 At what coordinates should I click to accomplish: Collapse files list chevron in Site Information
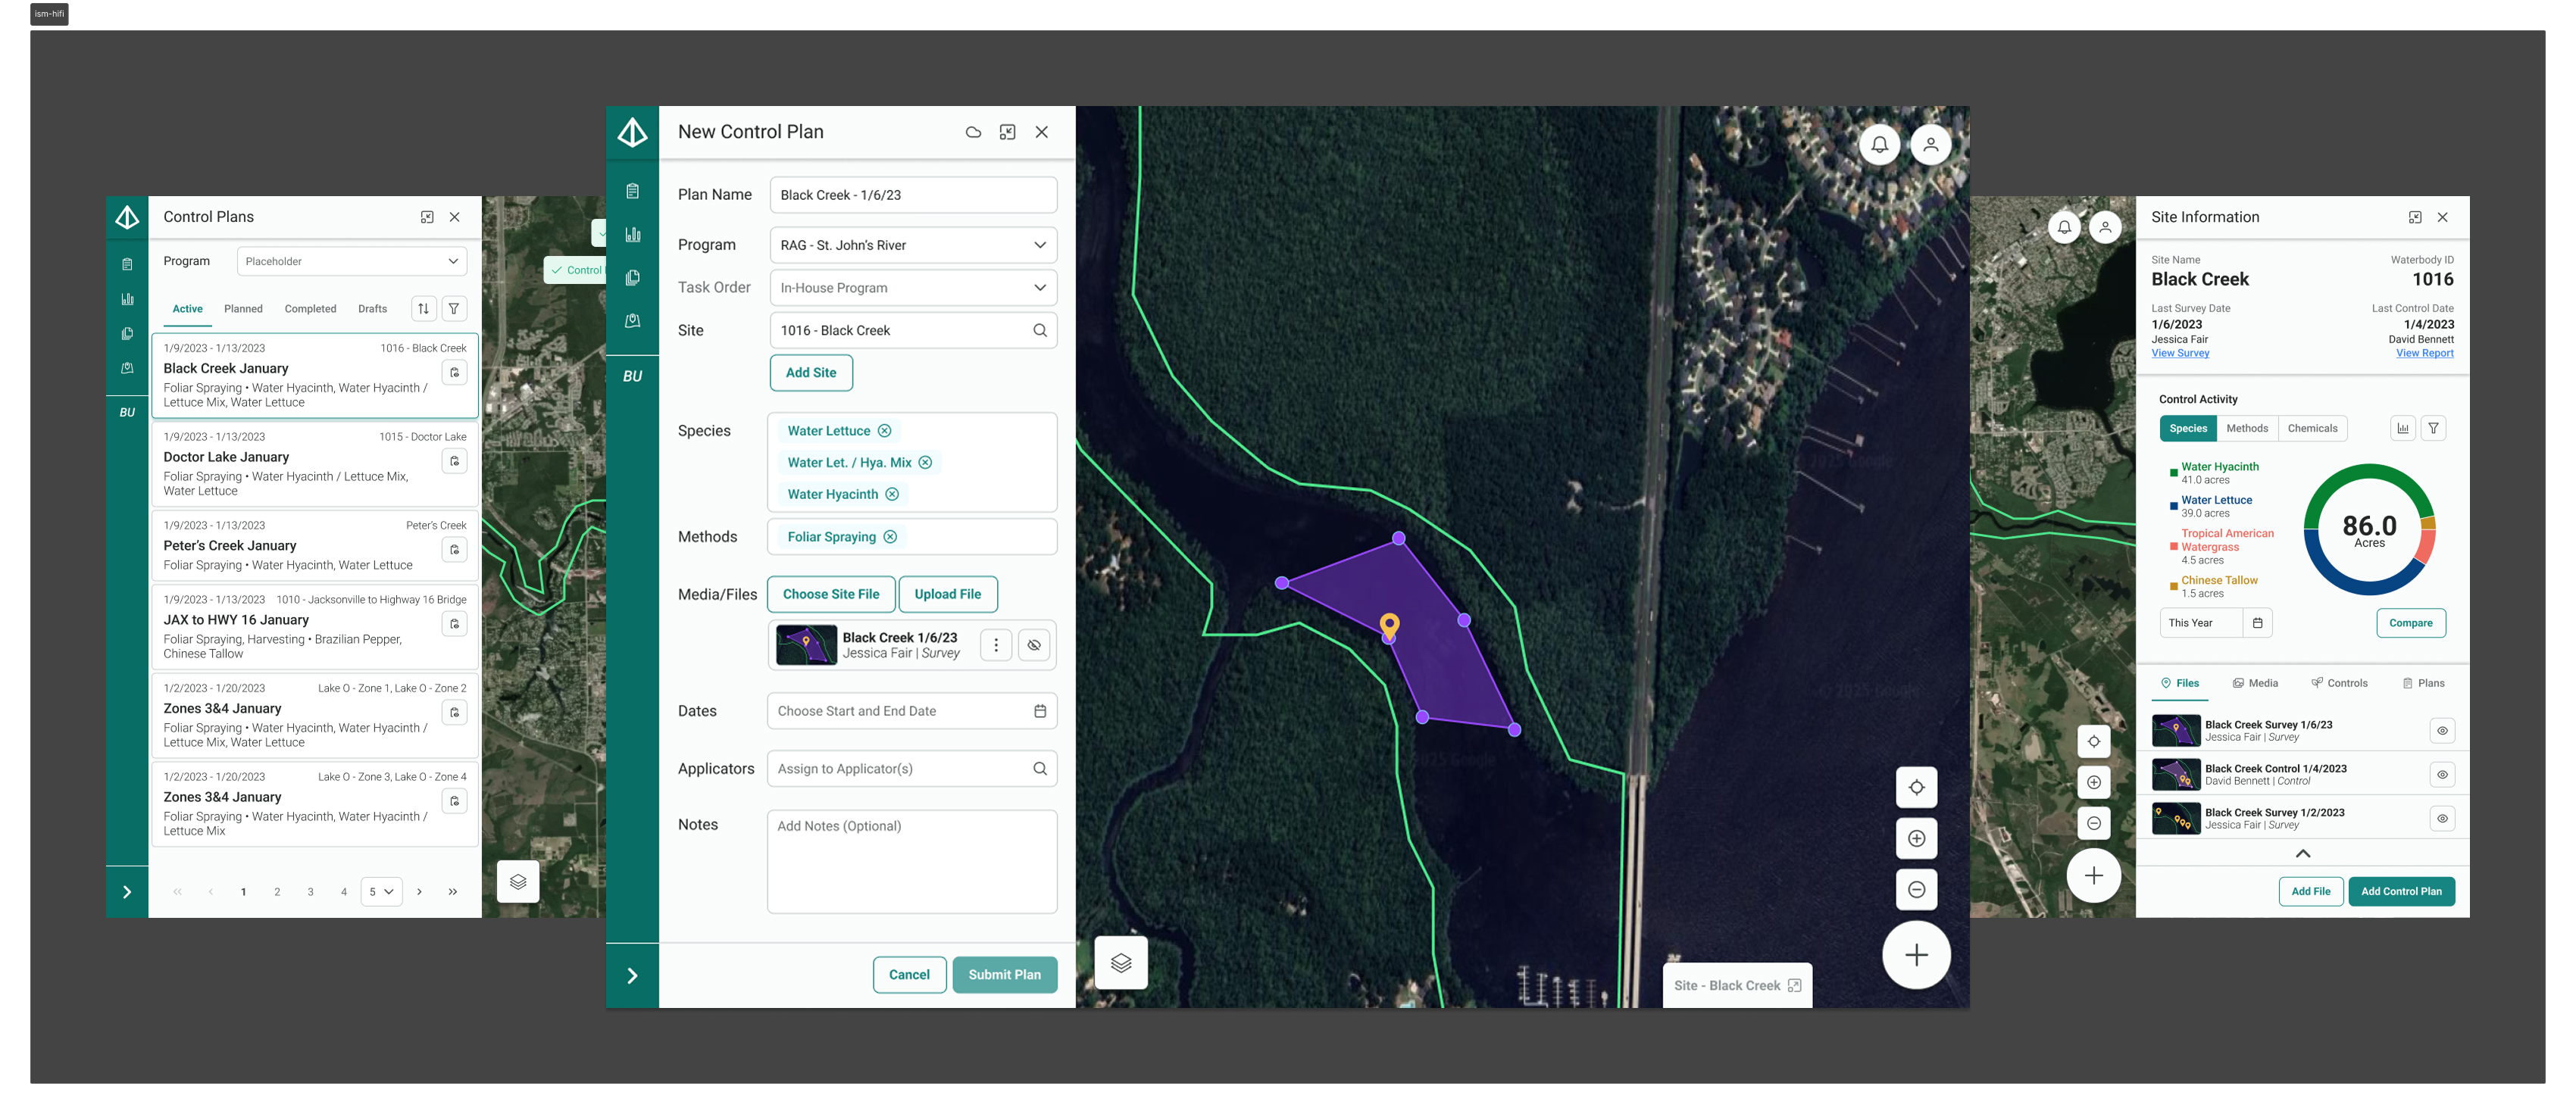pos(2302,854)
